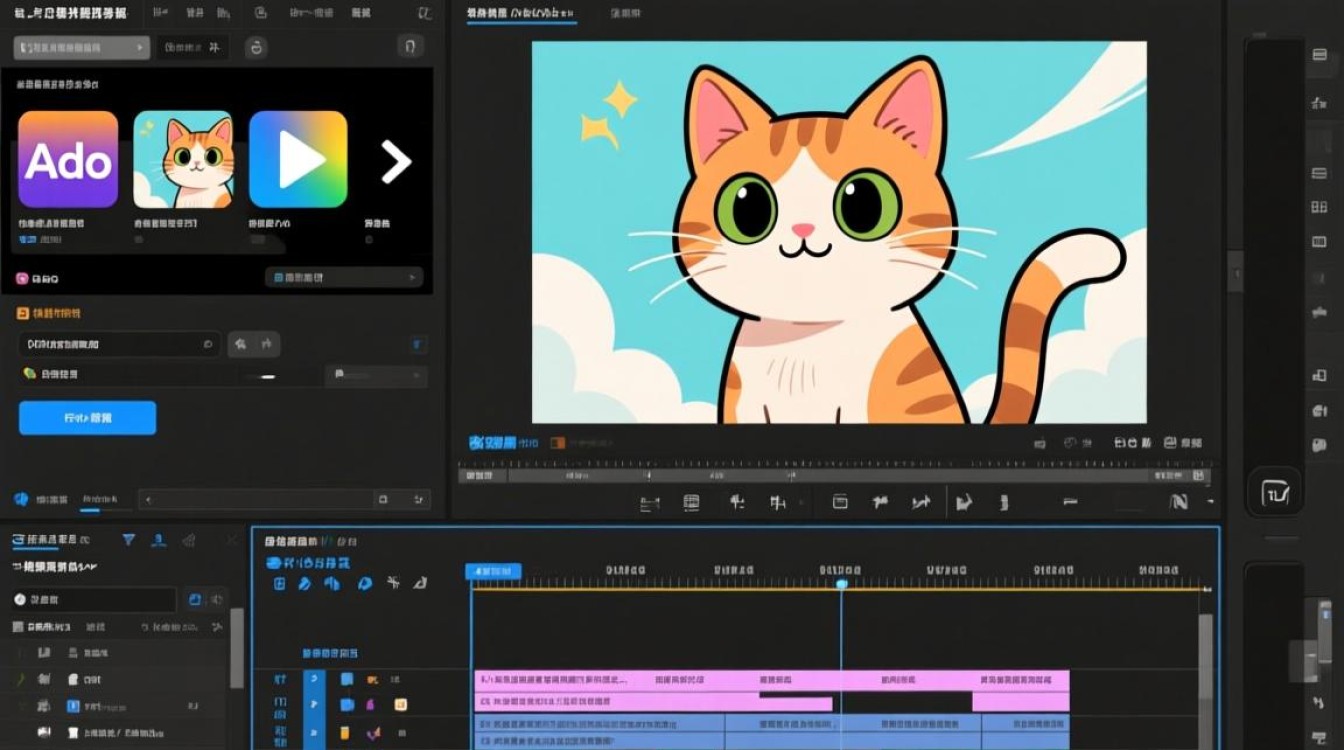1344x750 pixels.
Task: Click the first blue tool icon above the timeline tracks
Action: pos(279,583)
